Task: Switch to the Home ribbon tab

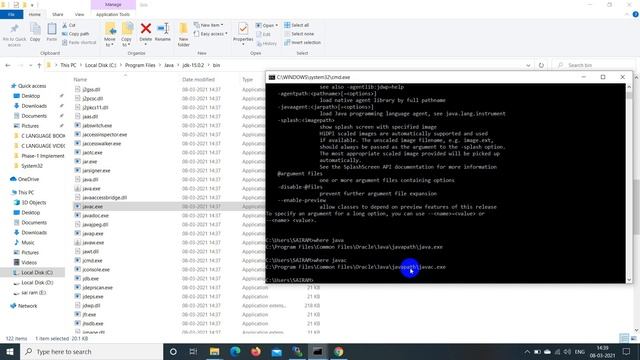Action: point(35,15)
